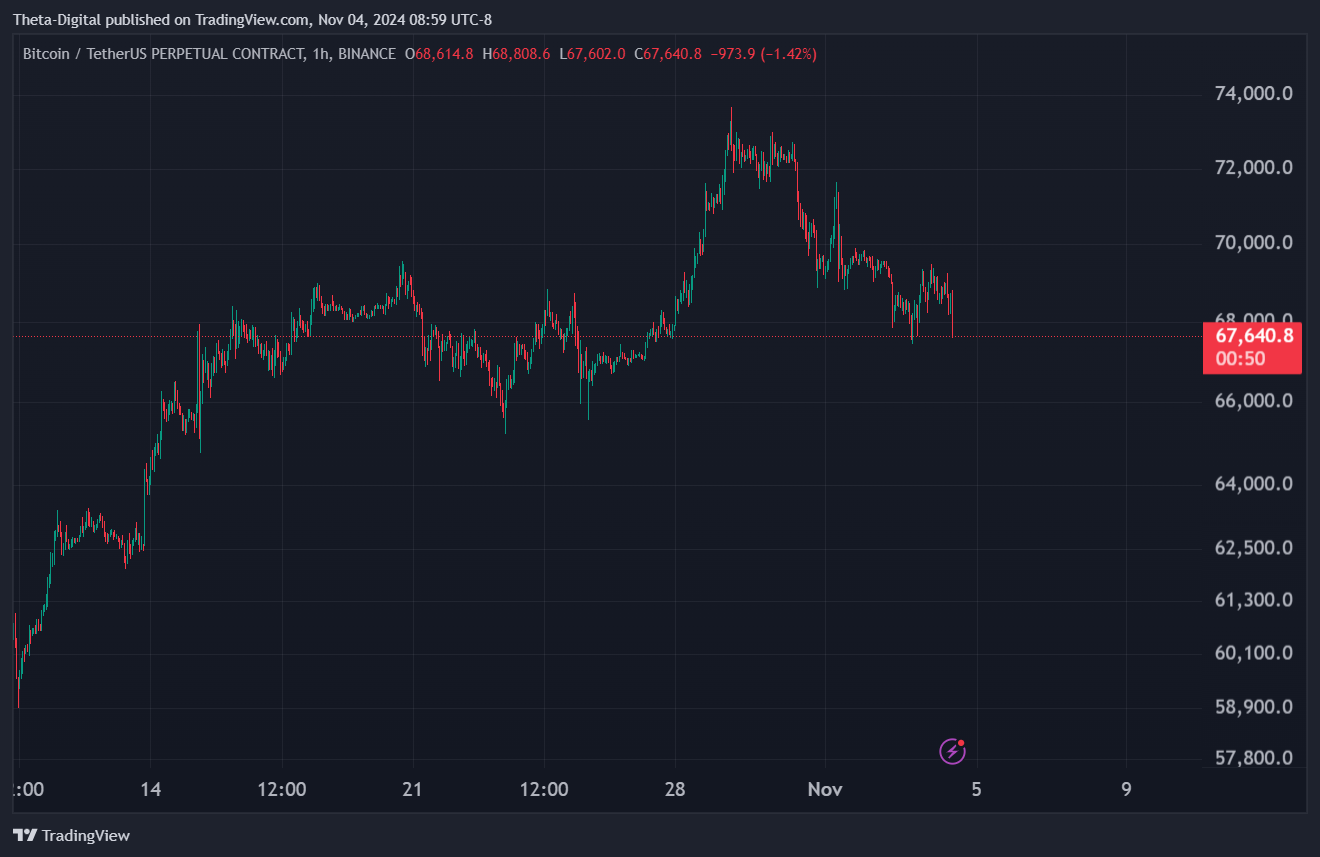Click the 72,000.0 price axis label
Screen dimensions: 1320x857
coord(1254,167)
